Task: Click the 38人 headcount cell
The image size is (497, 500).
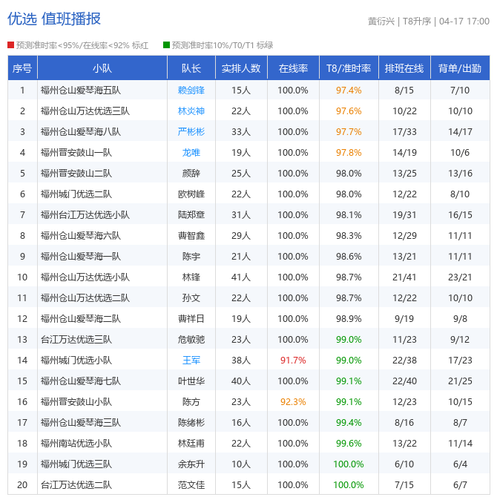Action: click(x=241, y=360)
